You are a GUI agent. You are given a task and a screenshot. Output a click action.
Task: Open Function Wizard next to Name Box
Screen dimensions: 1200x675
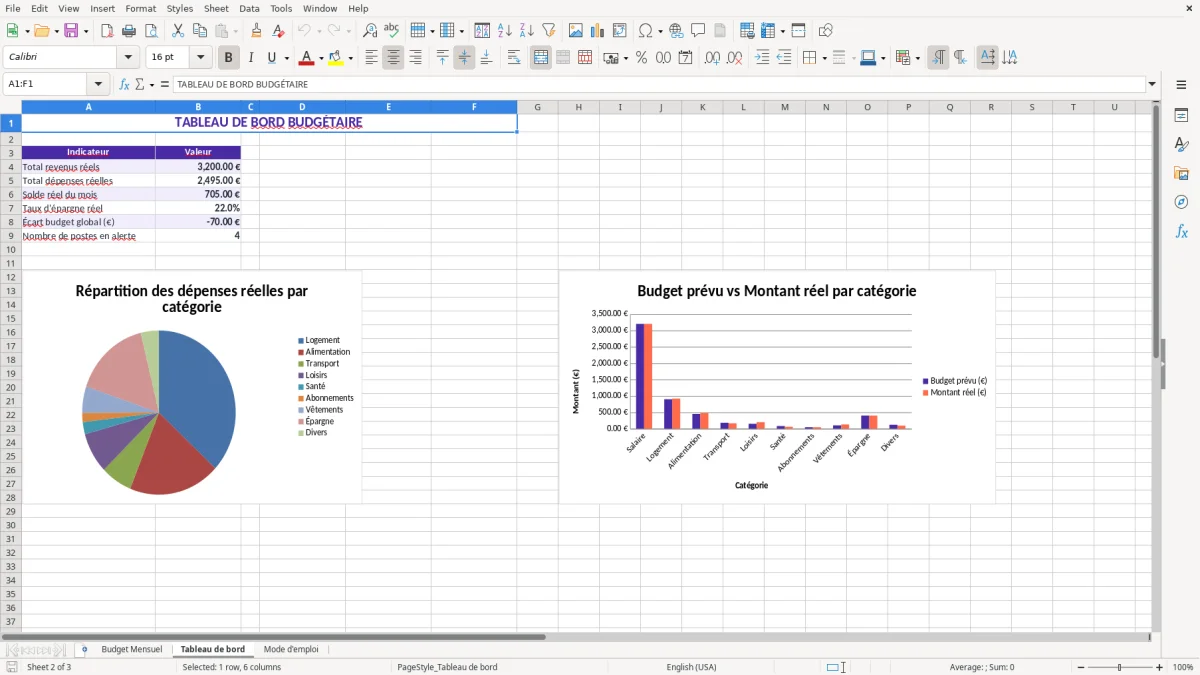point(125,84)
